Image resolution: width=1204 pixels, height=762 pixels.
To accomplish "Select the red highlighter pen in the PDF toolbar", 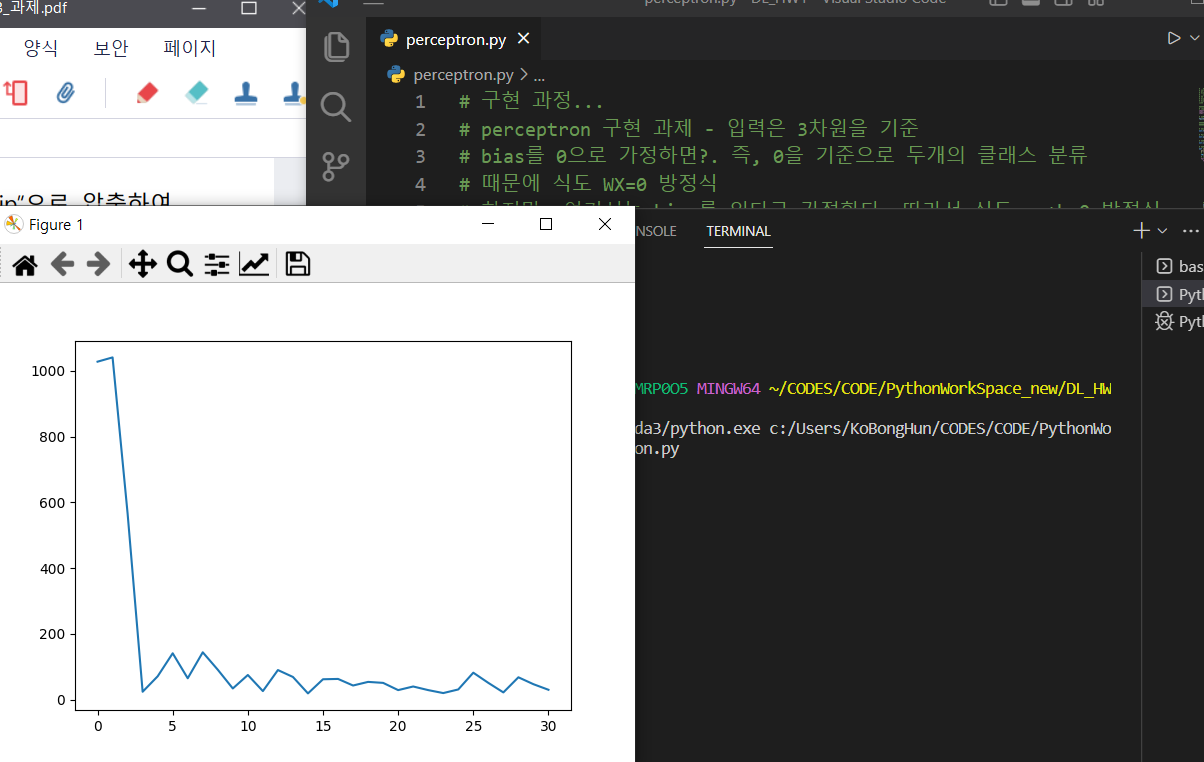I will [146, 93].
